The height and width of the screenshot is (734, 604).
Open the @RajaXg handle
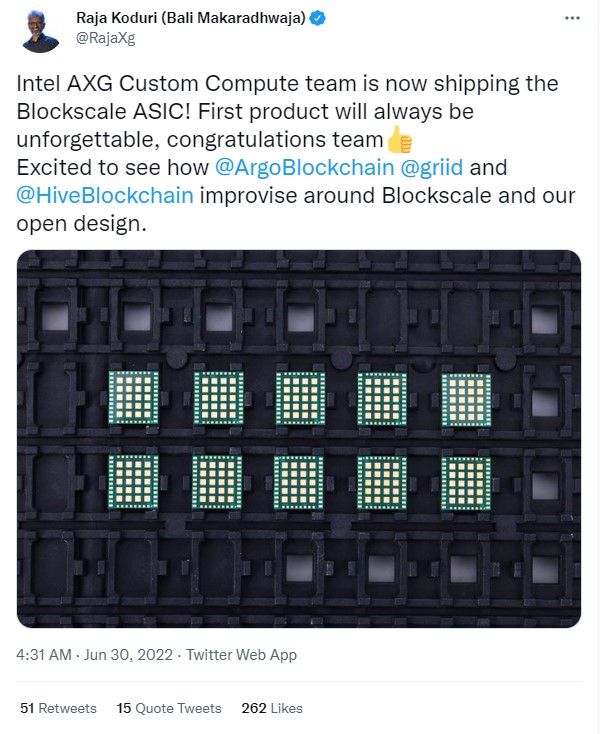click(105, 38)
